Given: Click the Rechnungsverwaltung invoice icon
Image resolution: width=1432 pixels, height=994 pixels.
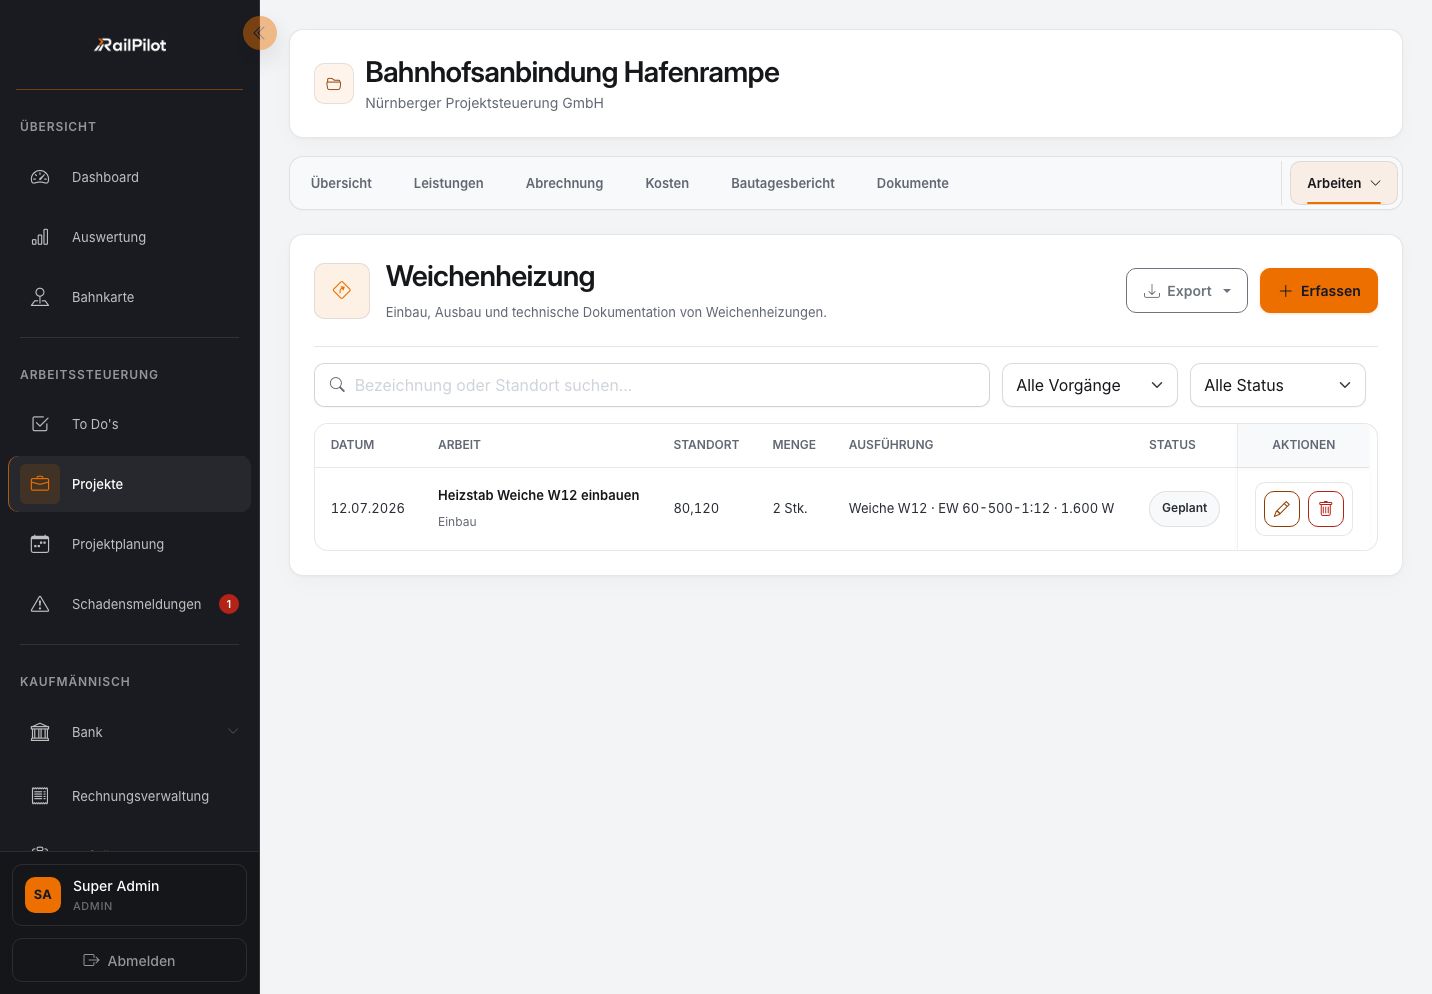Looking at the screenshot, I should pos(40,796).
